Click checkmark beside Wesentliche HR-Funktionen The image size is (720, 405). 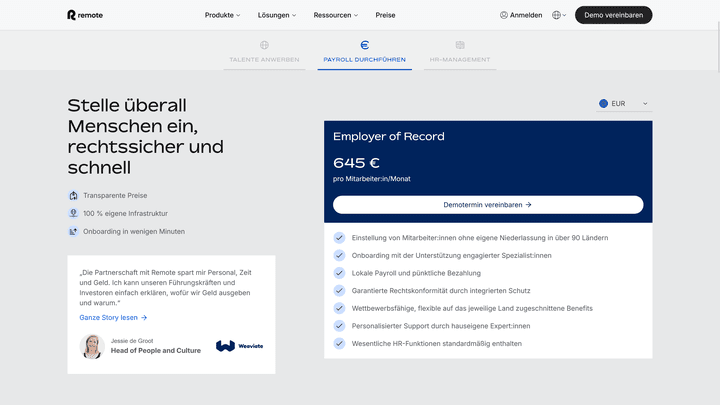click(339, 343)
